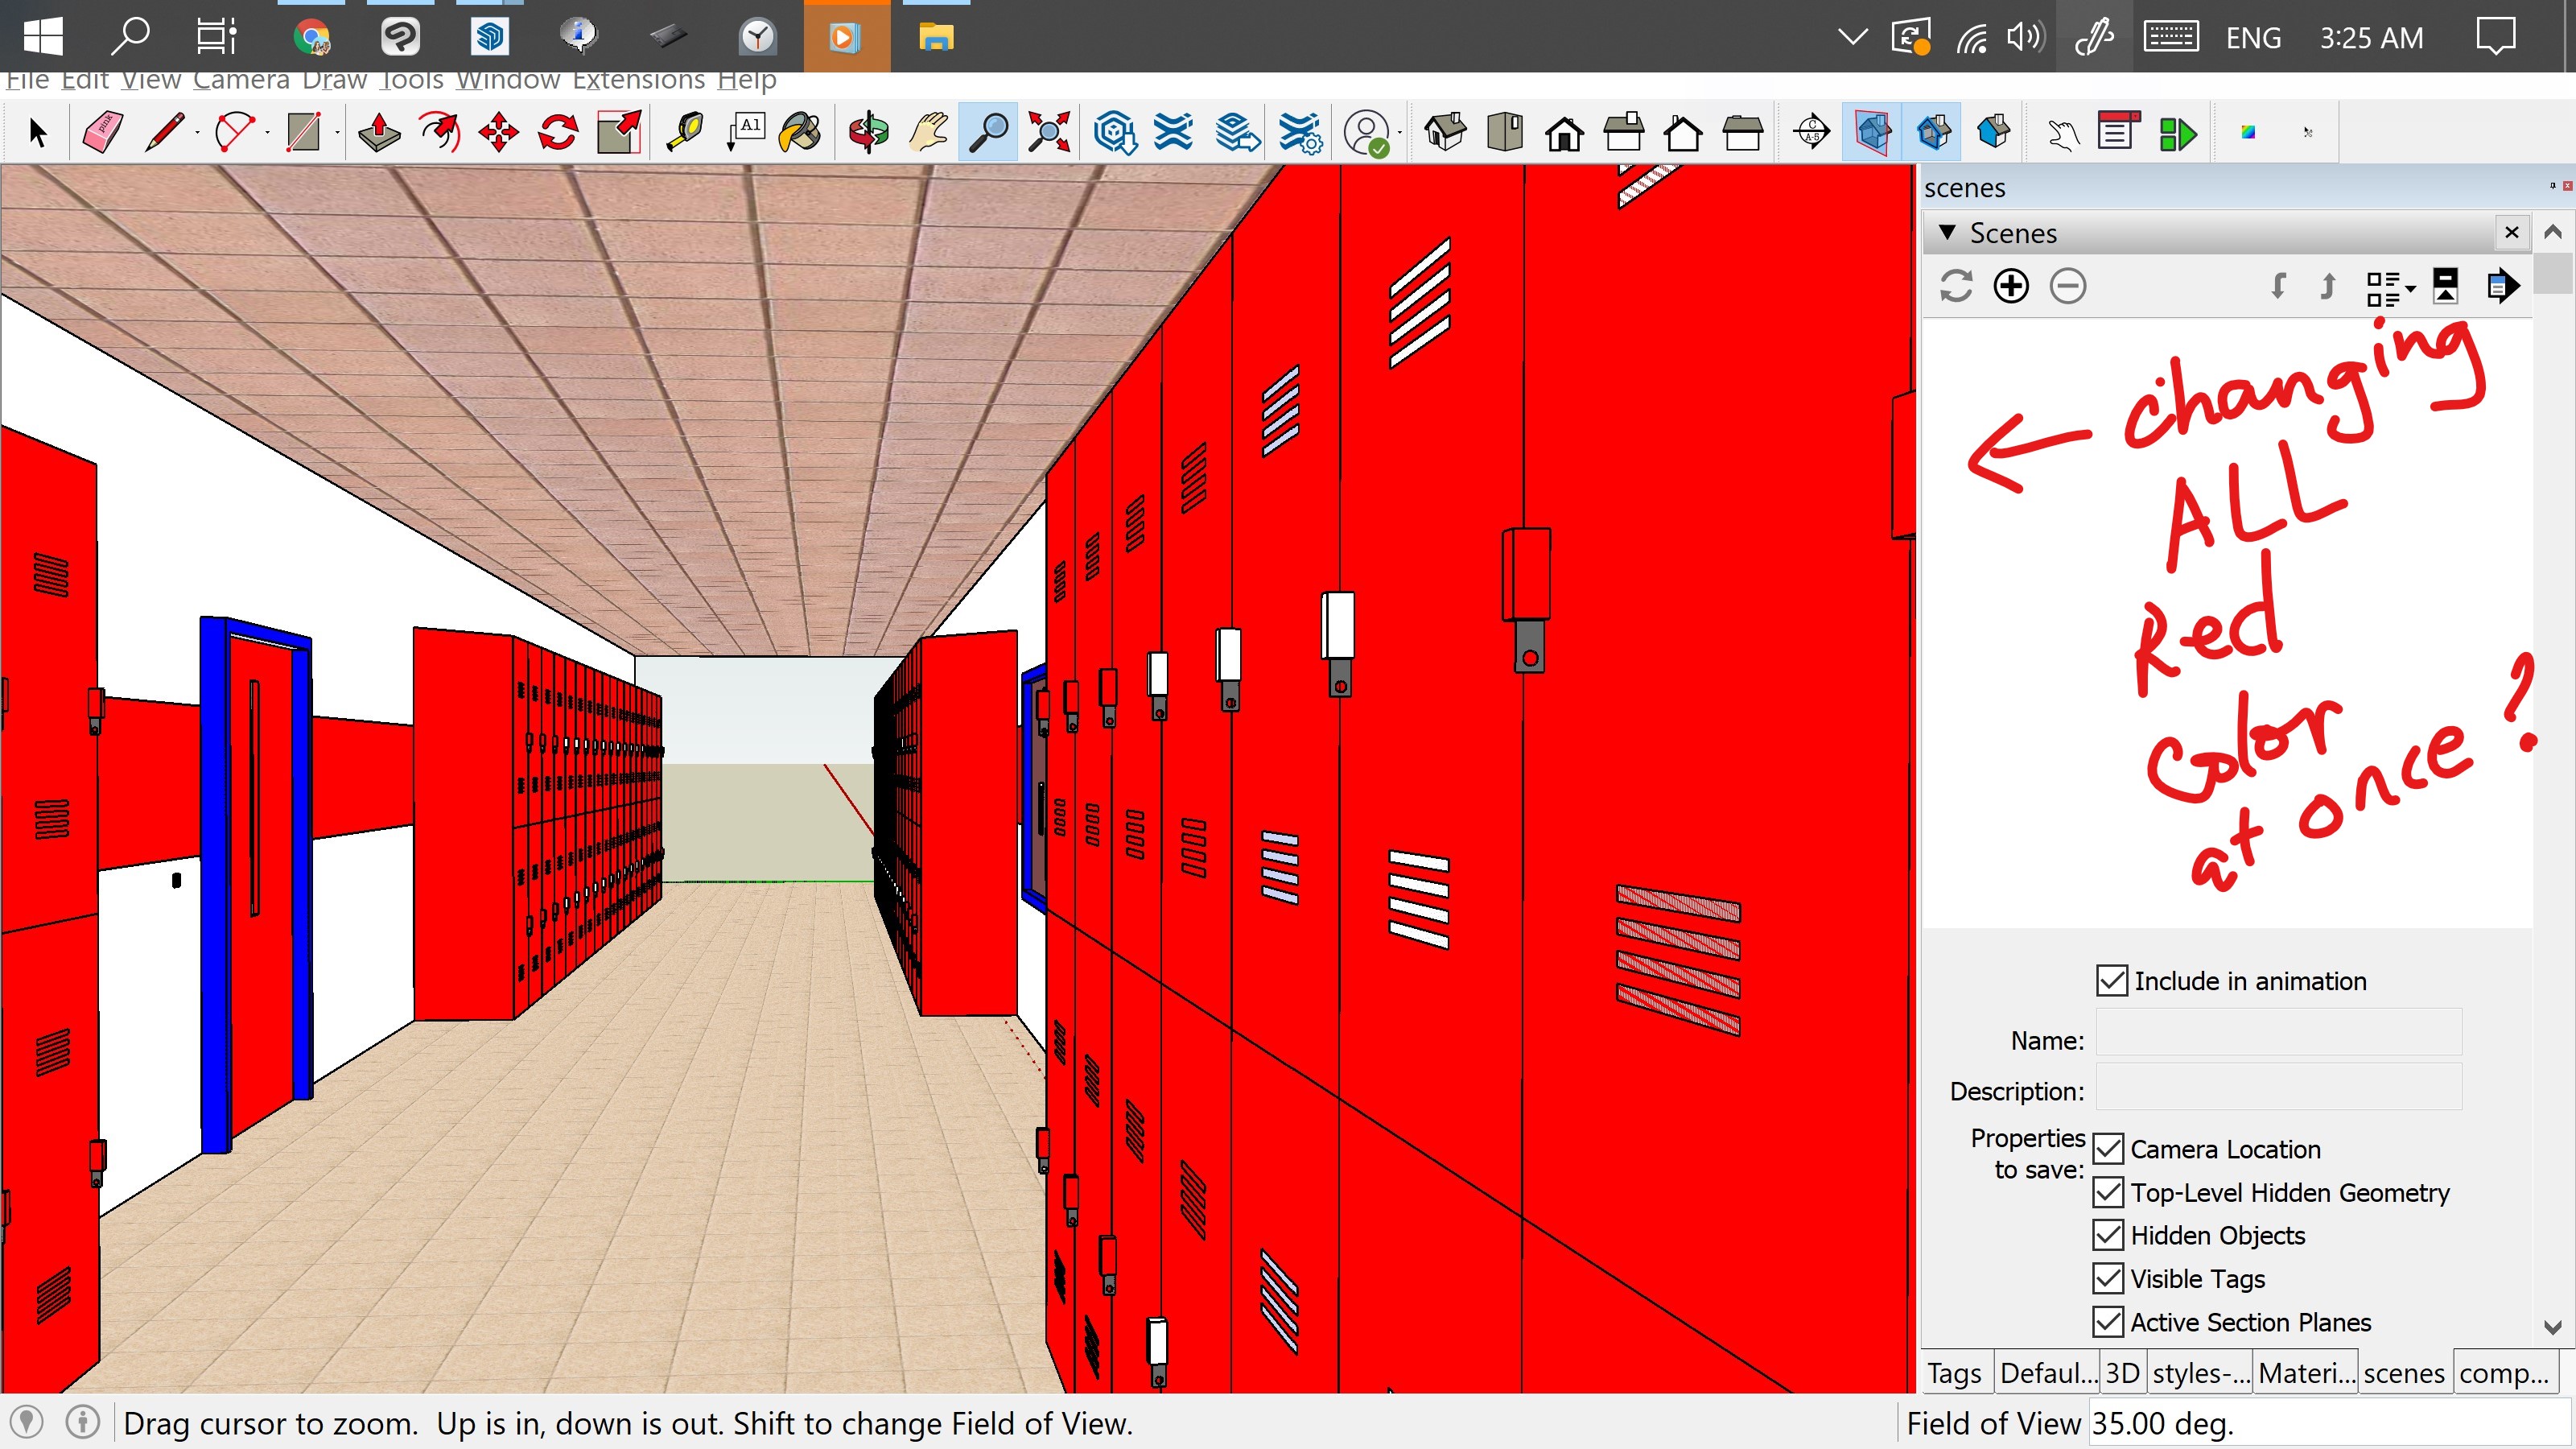Click the Zoom Extents tool
The width and height of the screenshot is (2576, 1449).
tap(1049, 132)
